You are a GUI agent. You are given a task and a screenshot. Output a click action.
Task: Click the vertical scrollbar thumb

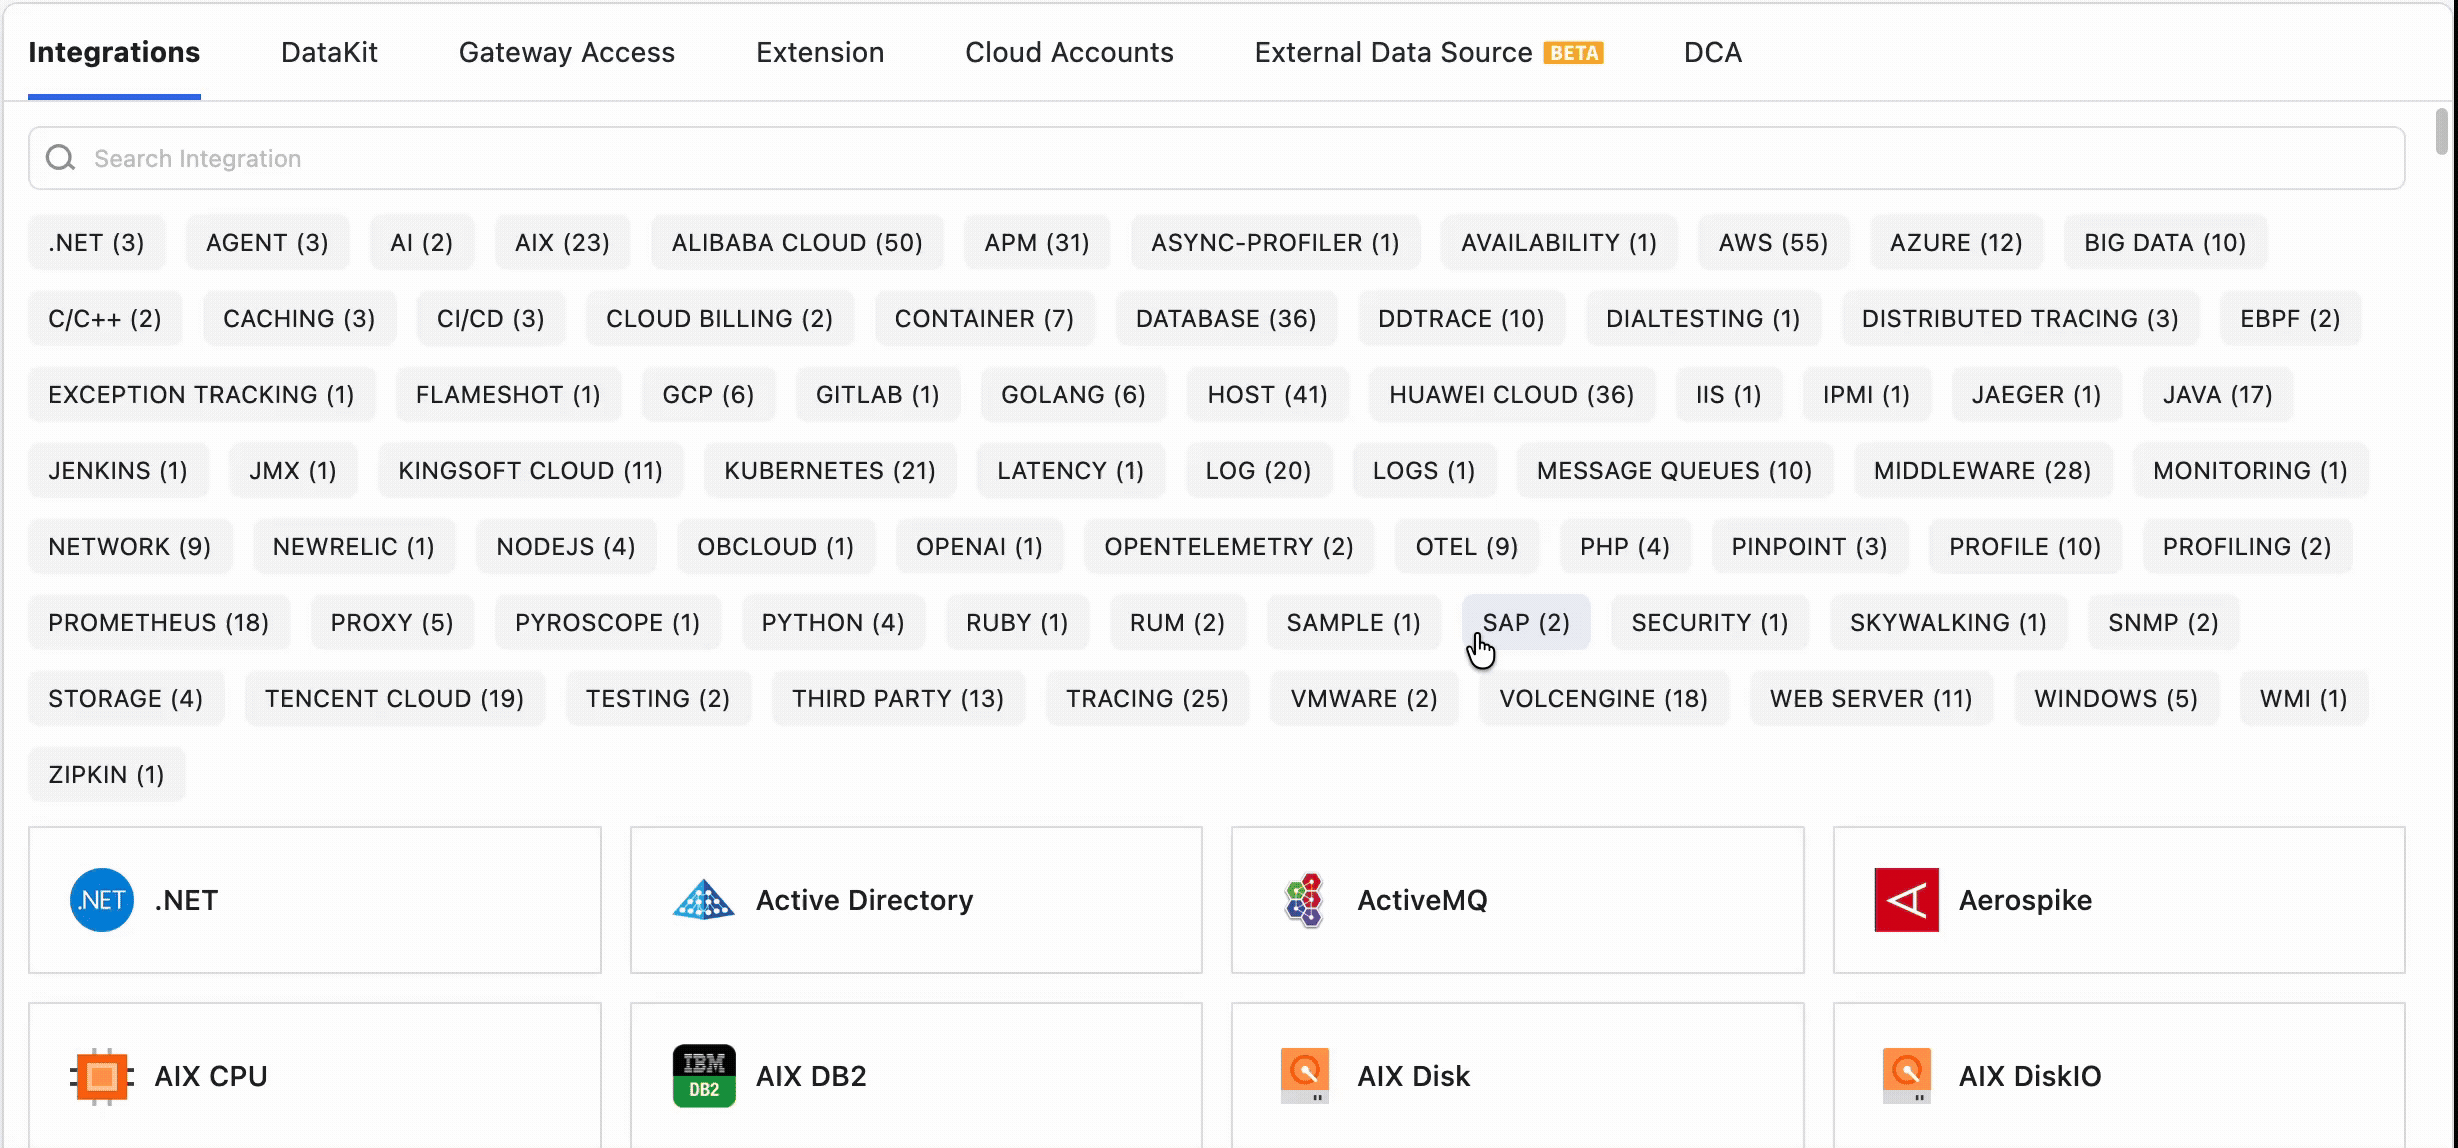(2441, 131)
